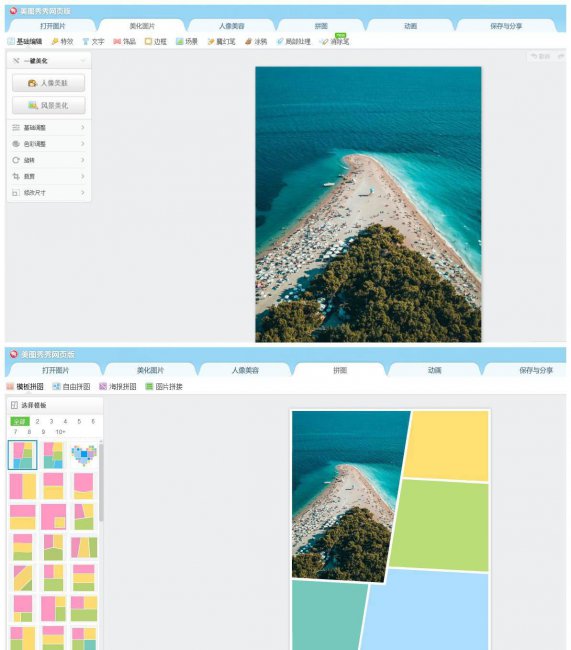
Task: Click the undo 撤销 arrow above canvas
Action: [x=541, y=56]
